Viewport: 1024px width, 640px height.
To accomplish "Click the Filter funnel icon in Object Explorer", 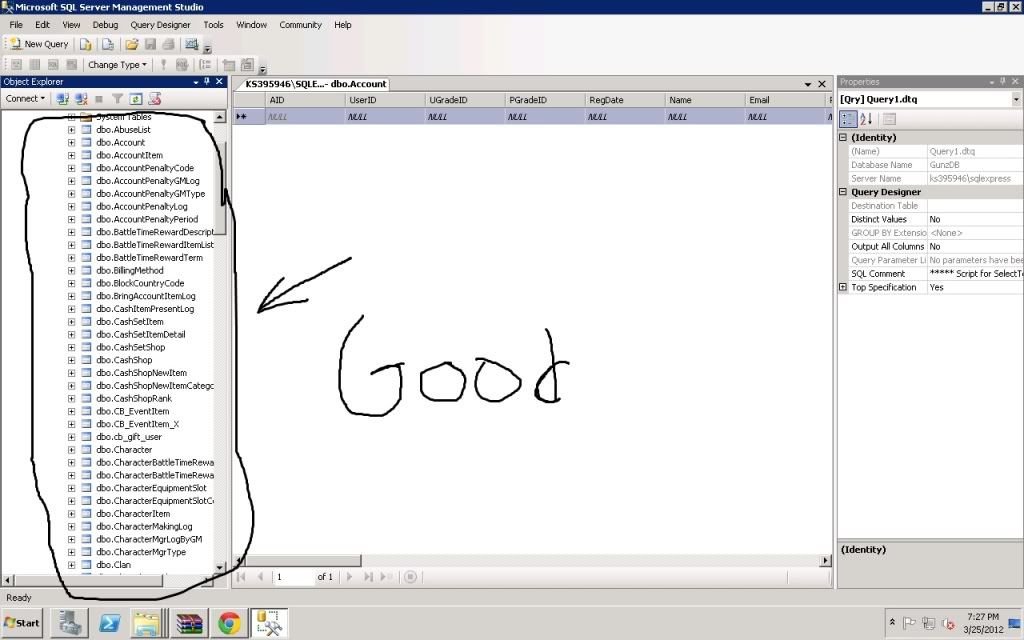I will click(117, 99).
